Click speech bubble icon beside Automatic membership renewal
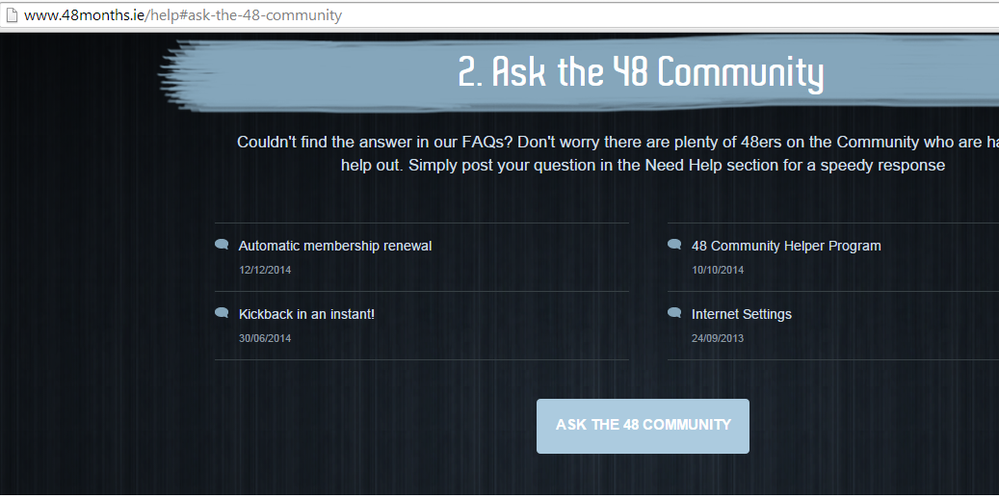This screenshot has height=499, width=999. 222,245
